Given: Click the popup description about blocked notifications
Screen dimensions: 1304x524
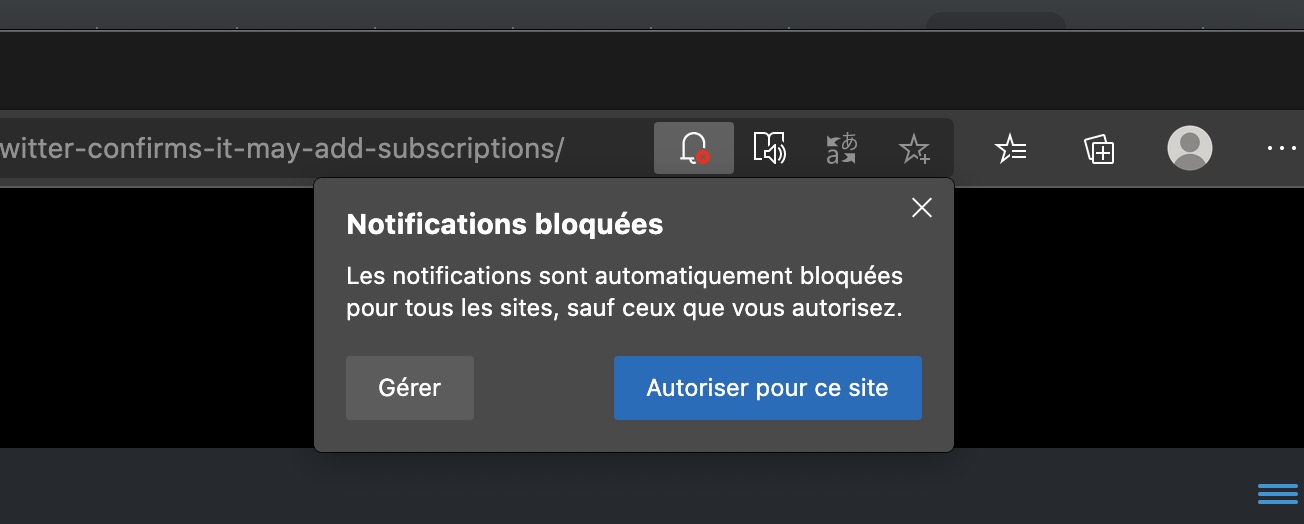Looking at the screenshot, I should point(624,291).
